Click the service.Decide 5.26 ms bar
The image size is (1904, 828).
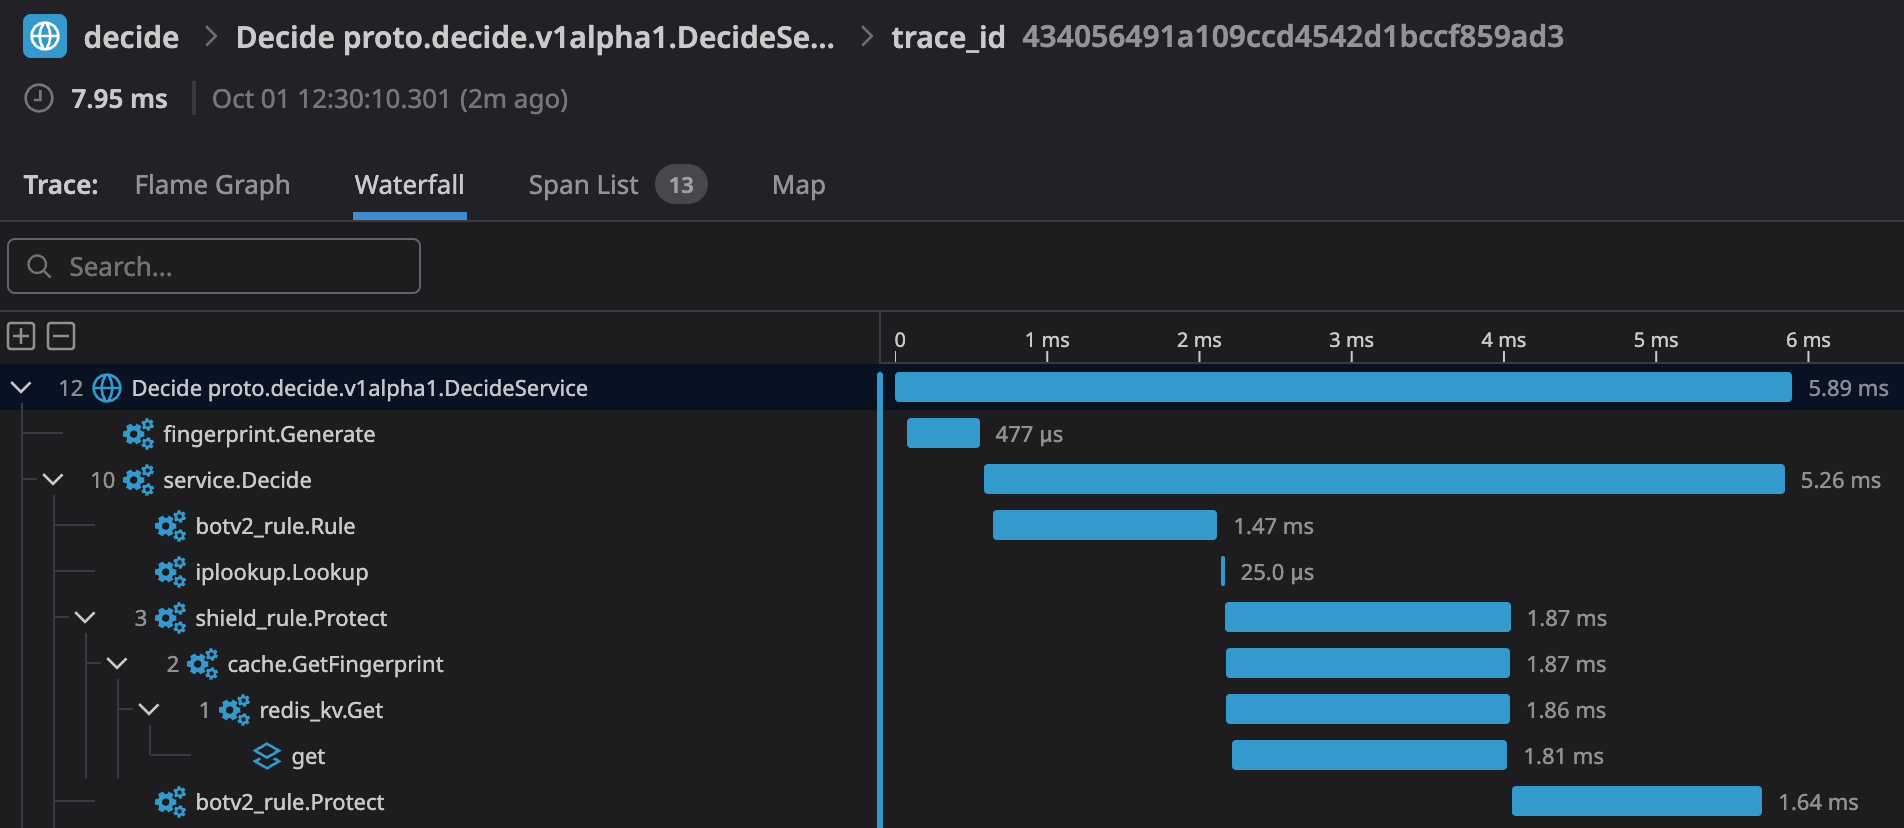1384,479
